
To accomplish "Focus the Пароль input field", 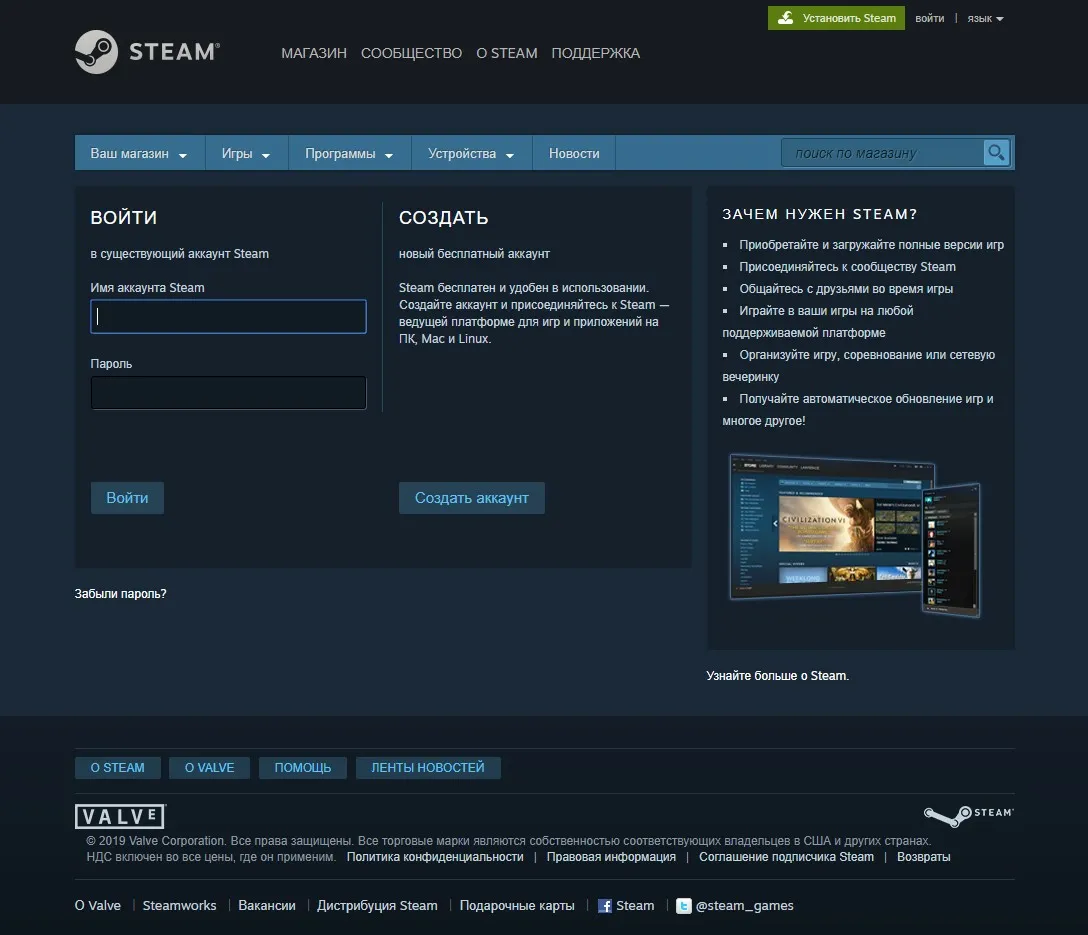I will (228, 393).
